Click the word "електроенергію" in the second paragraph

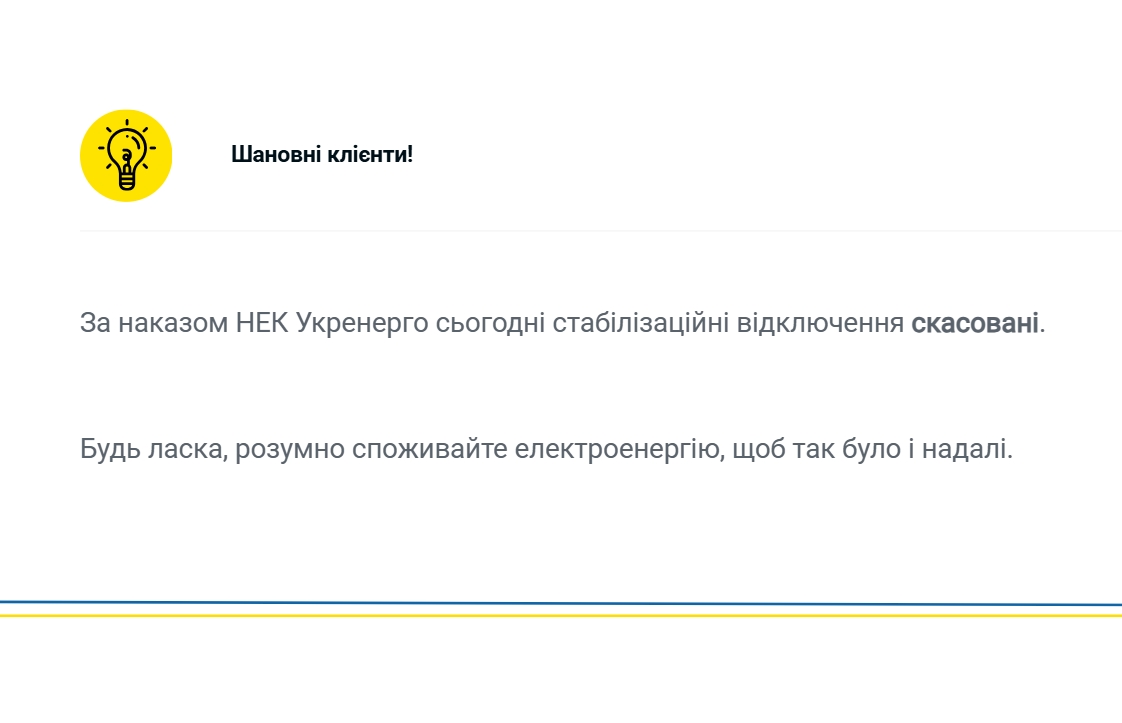[619, 450]
